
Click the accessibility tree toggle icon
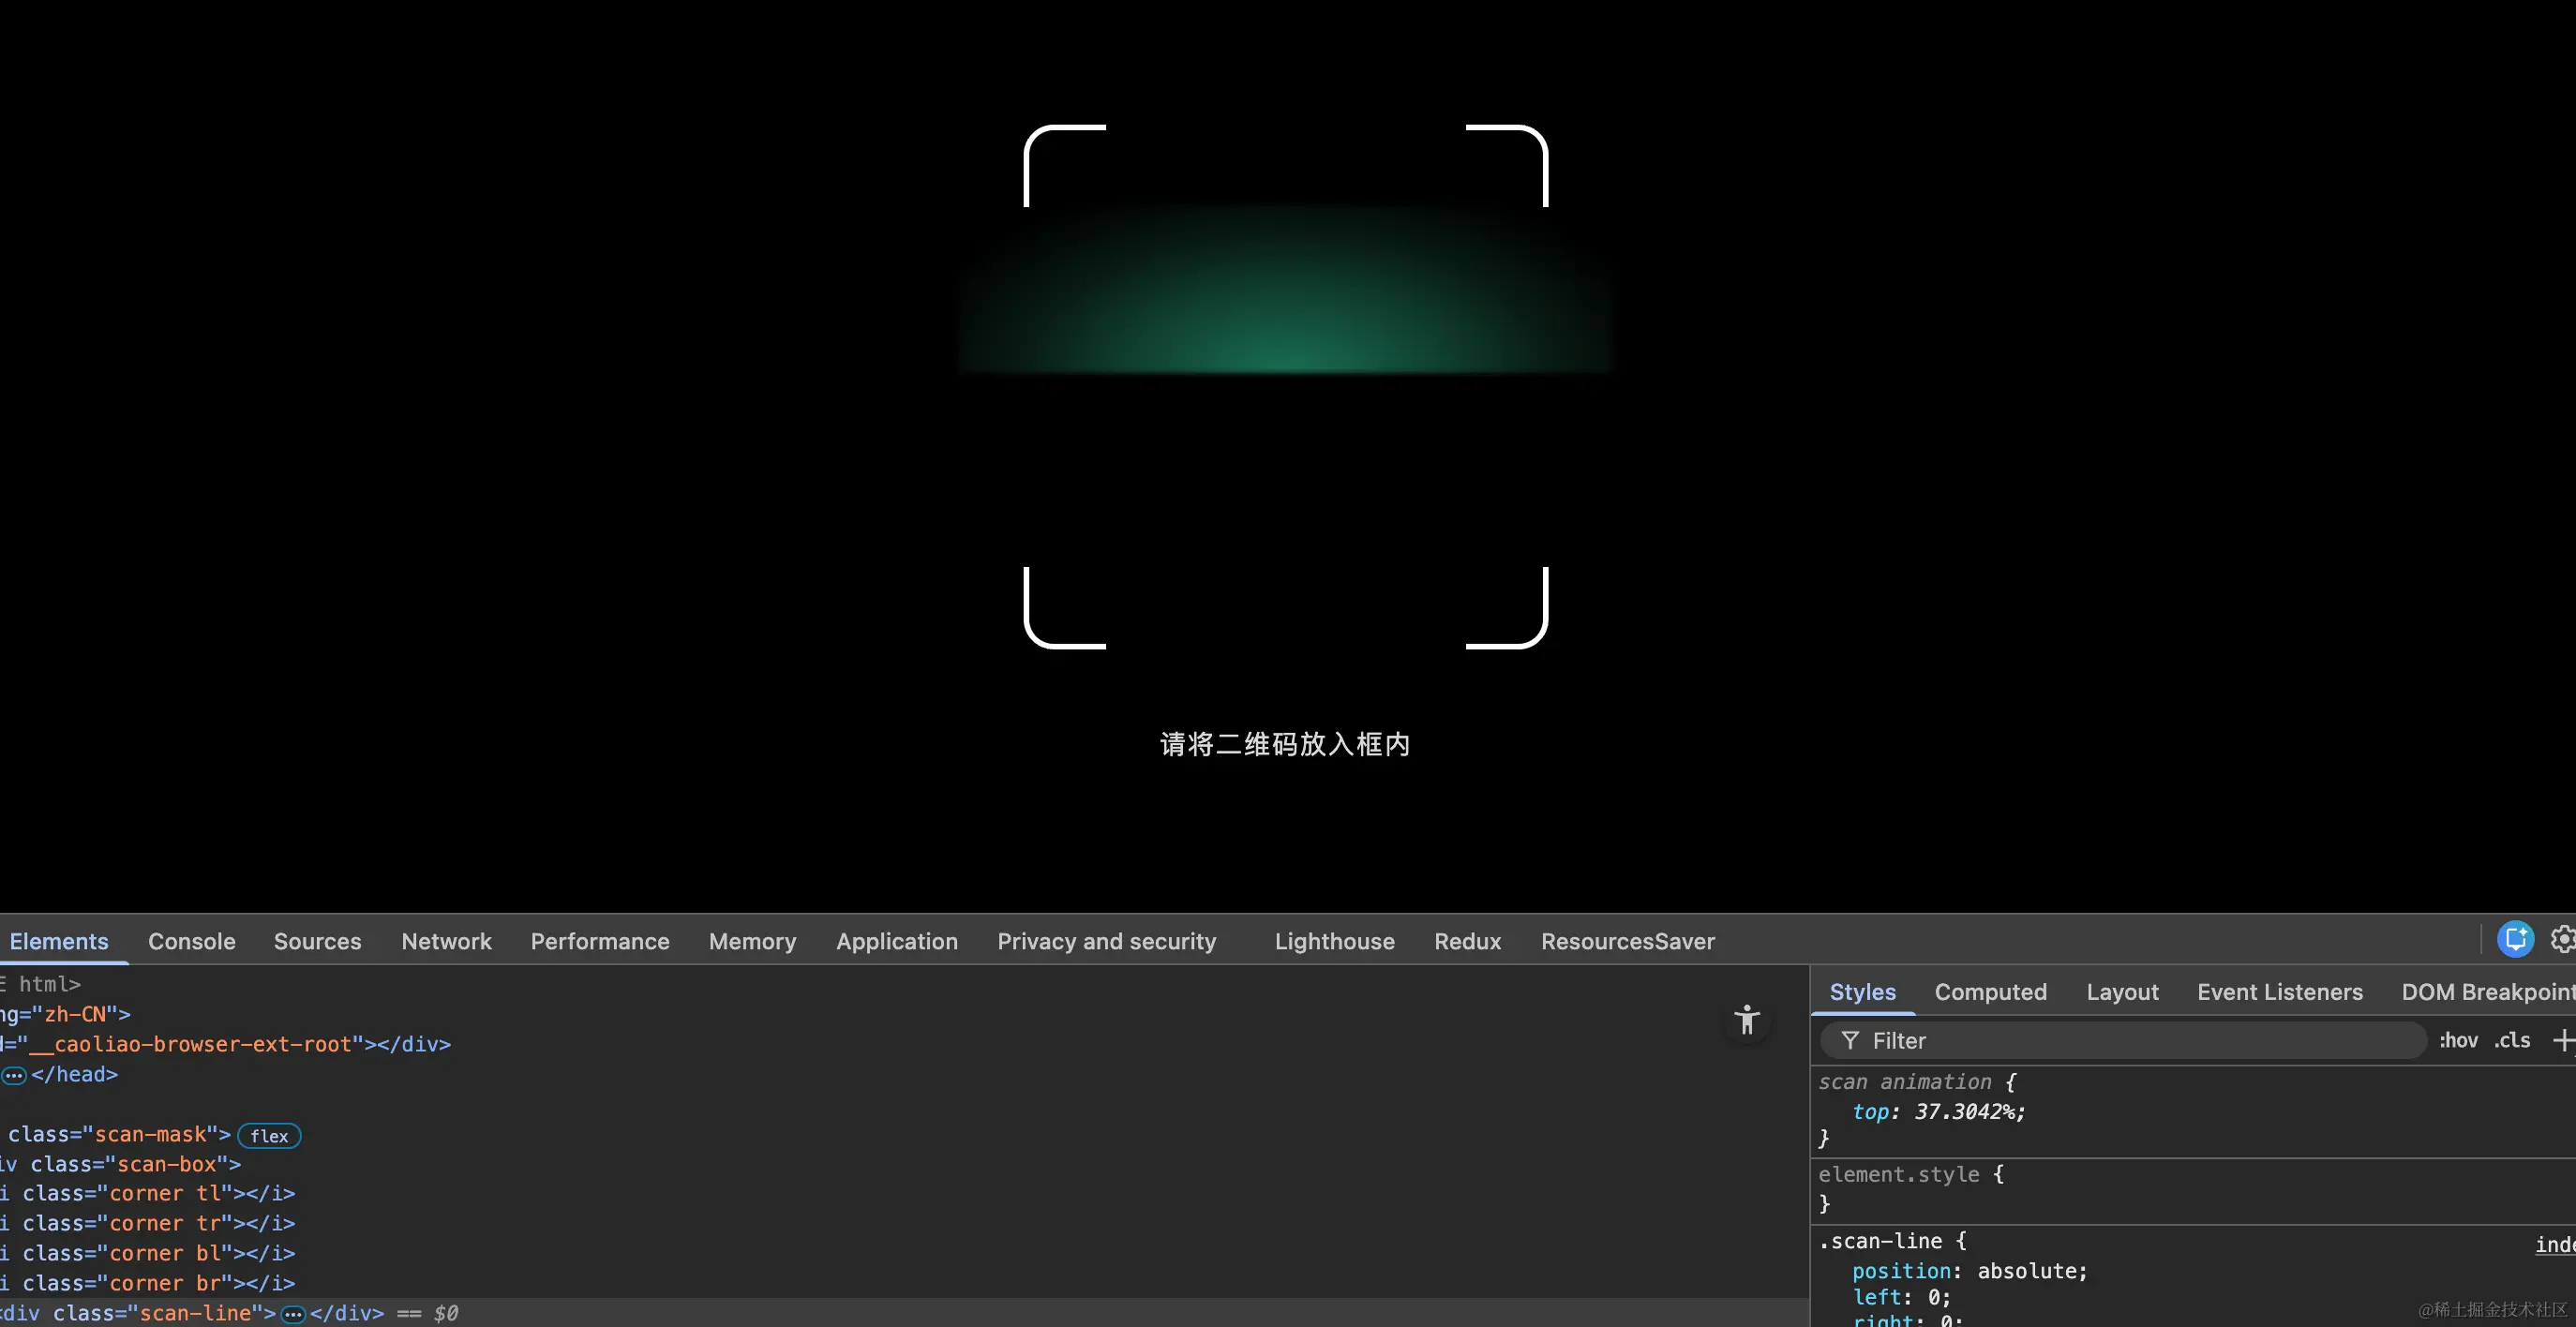1746,1020
